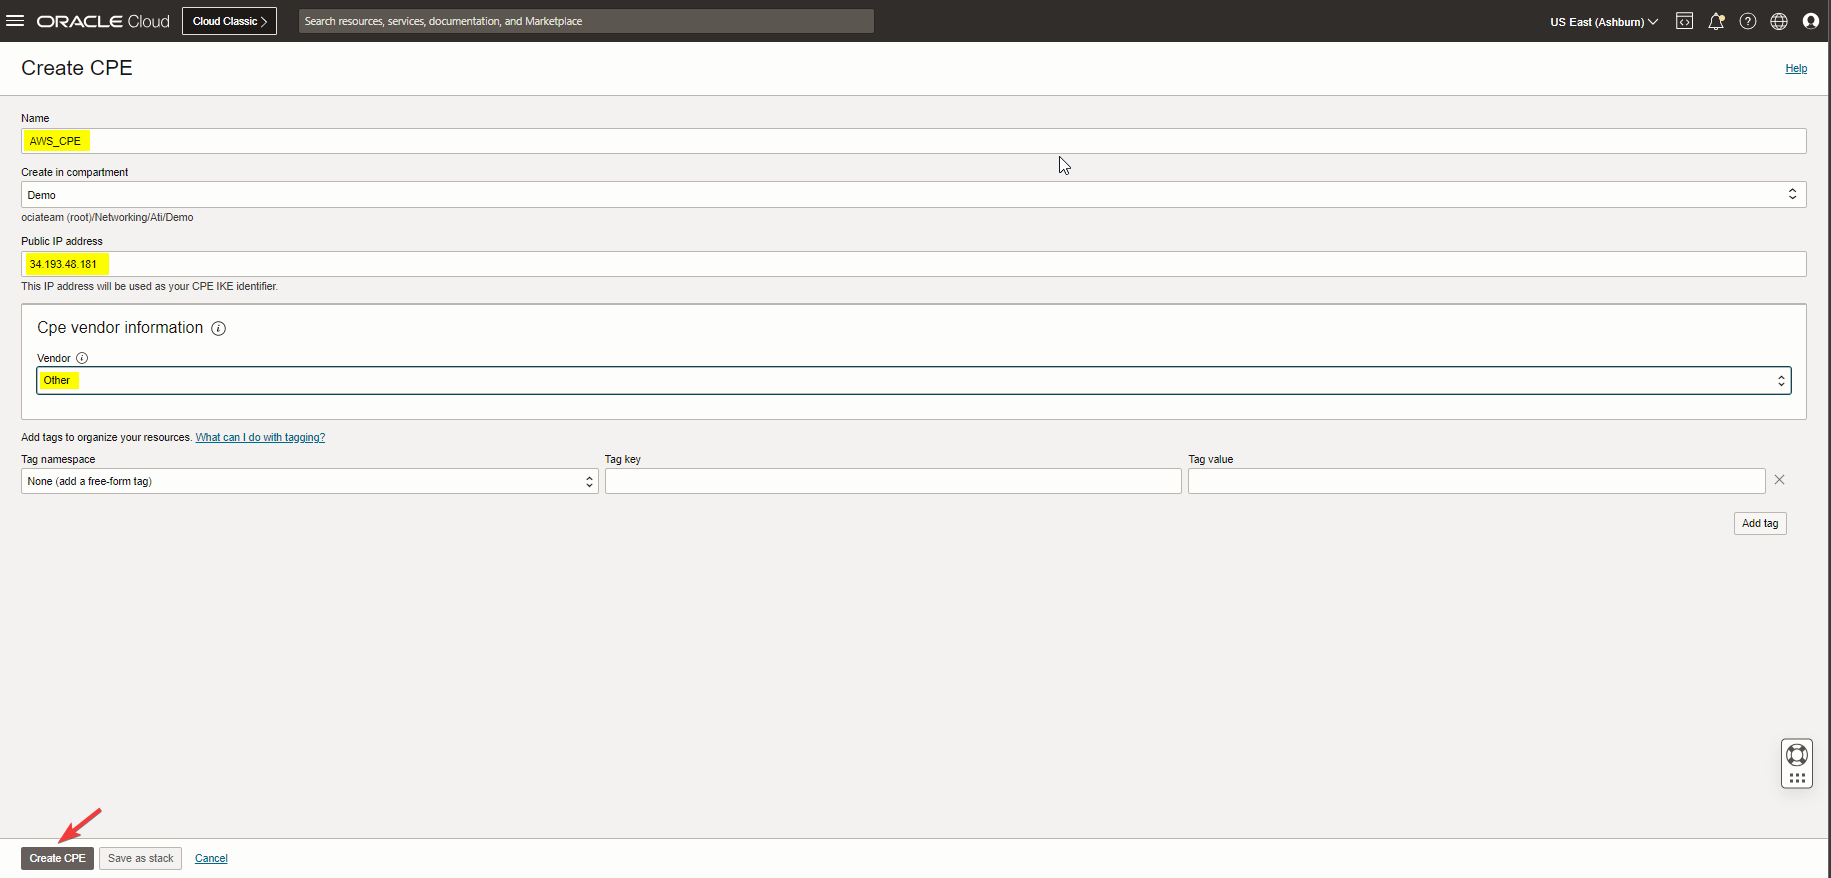Image resolution: width=1831 pixels, height=878 pixels.
Task: Click the Tag key input field
Action: coord(893,481)
